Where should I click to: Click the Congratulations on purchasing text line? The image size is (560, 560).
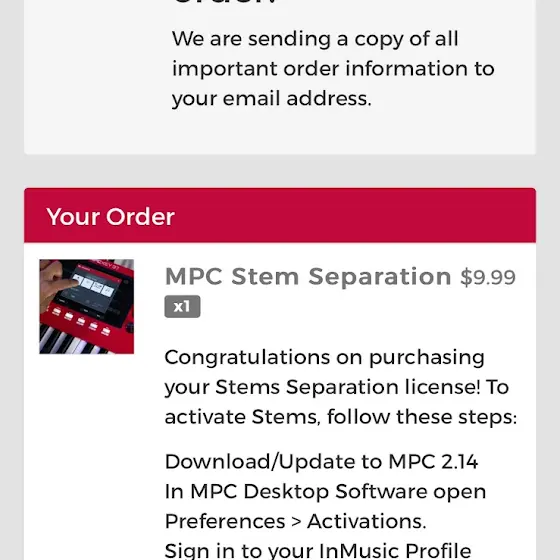(325, 358)
